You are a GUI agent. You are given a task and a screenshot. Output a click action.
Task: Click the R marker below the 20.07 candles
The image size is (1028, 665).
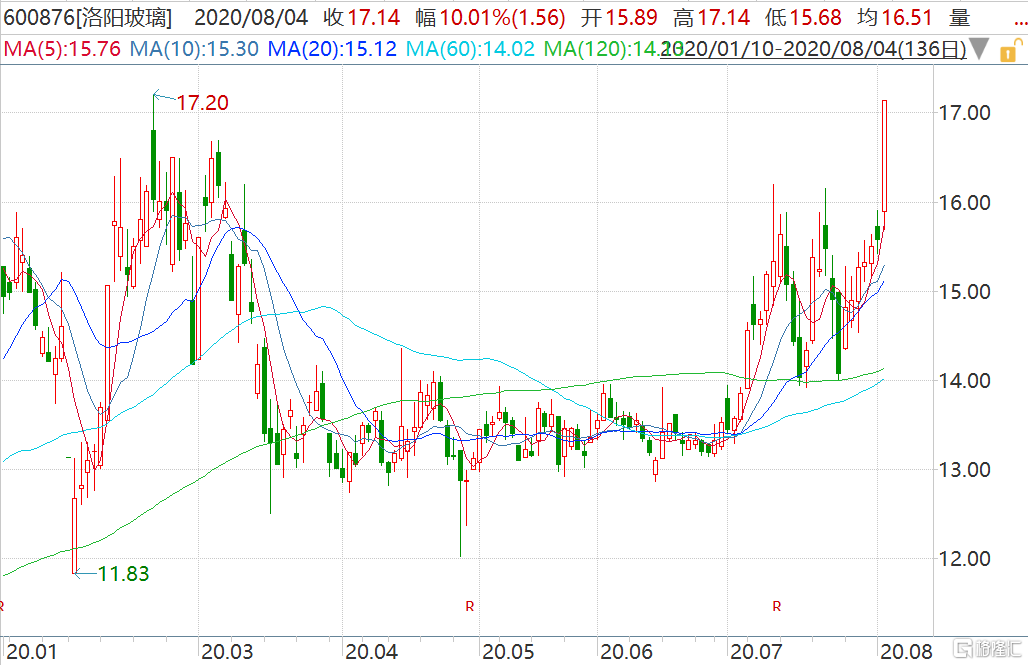coord(776,606)
